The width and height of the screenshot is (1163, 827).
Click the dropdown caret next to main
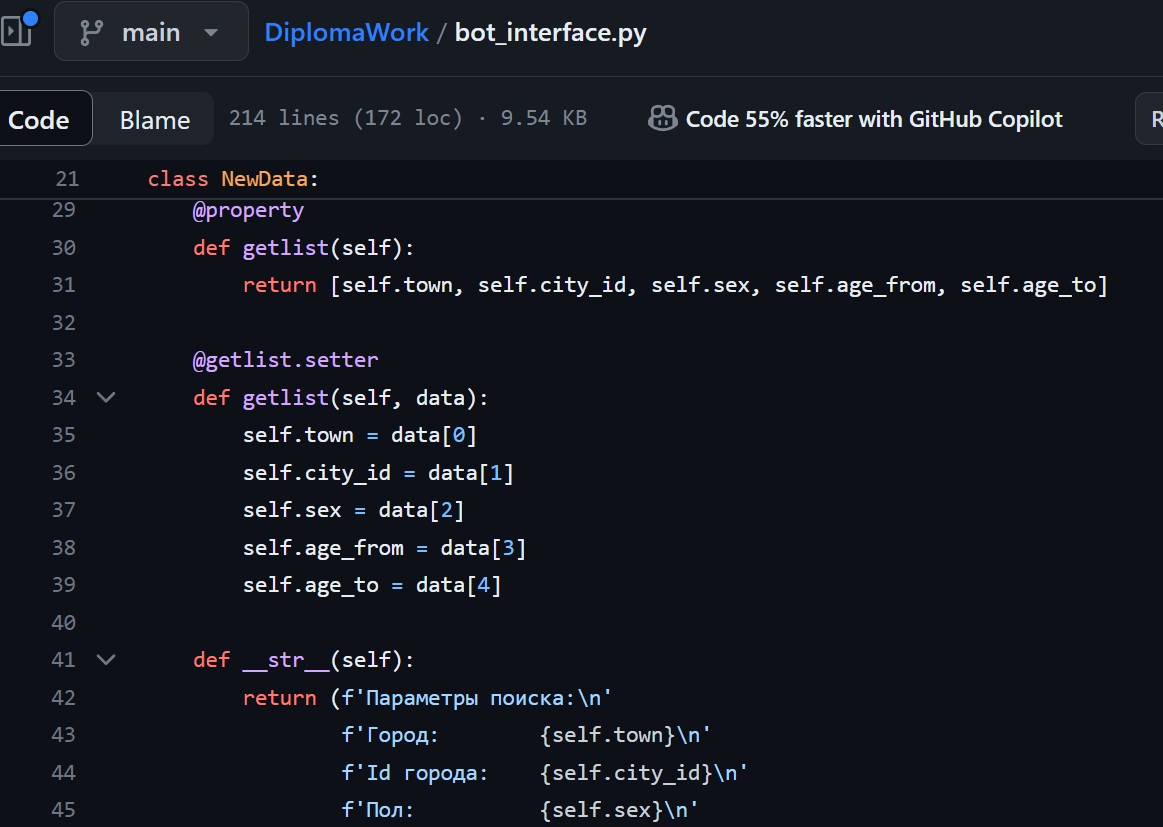tap(211, 32)
